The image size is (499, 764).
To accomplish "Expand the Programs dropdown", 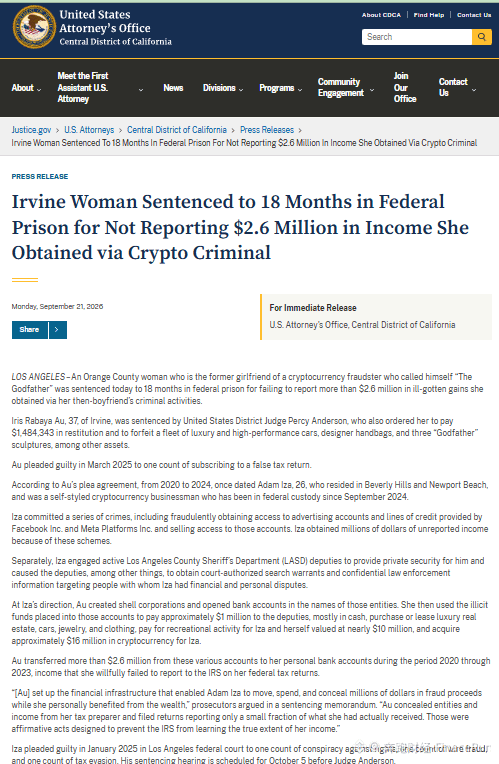I will (x=281, y=88).
